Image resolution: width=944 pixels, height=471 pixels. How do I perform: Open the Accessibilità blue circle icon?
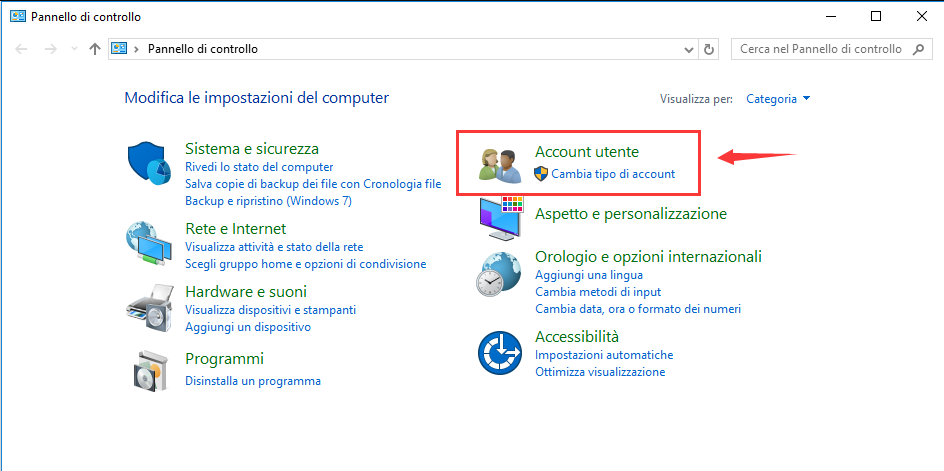pyautogui.click(x=500, y=352)
